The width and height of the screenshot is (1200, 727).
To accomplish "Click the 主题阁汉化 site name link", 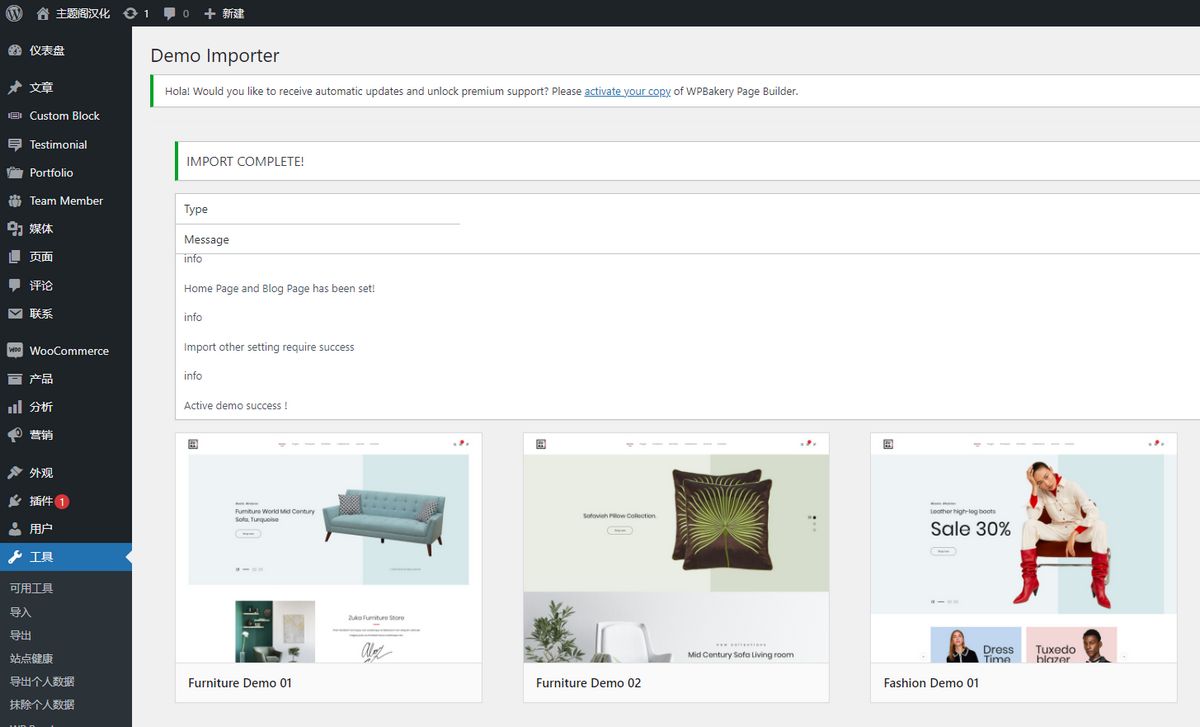I will [83, 14].
